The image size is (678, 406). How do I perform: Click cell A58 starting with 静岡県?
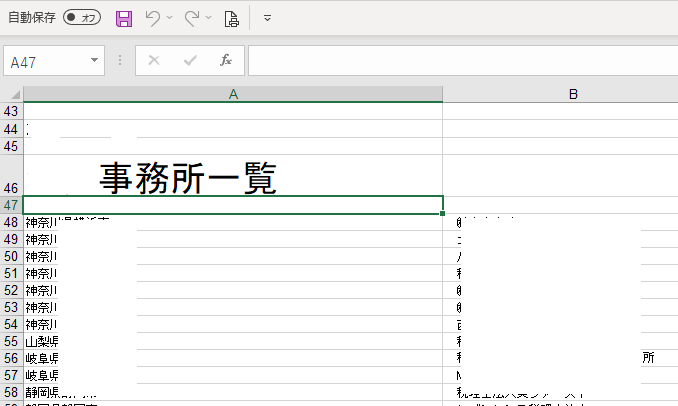[233, 392]
